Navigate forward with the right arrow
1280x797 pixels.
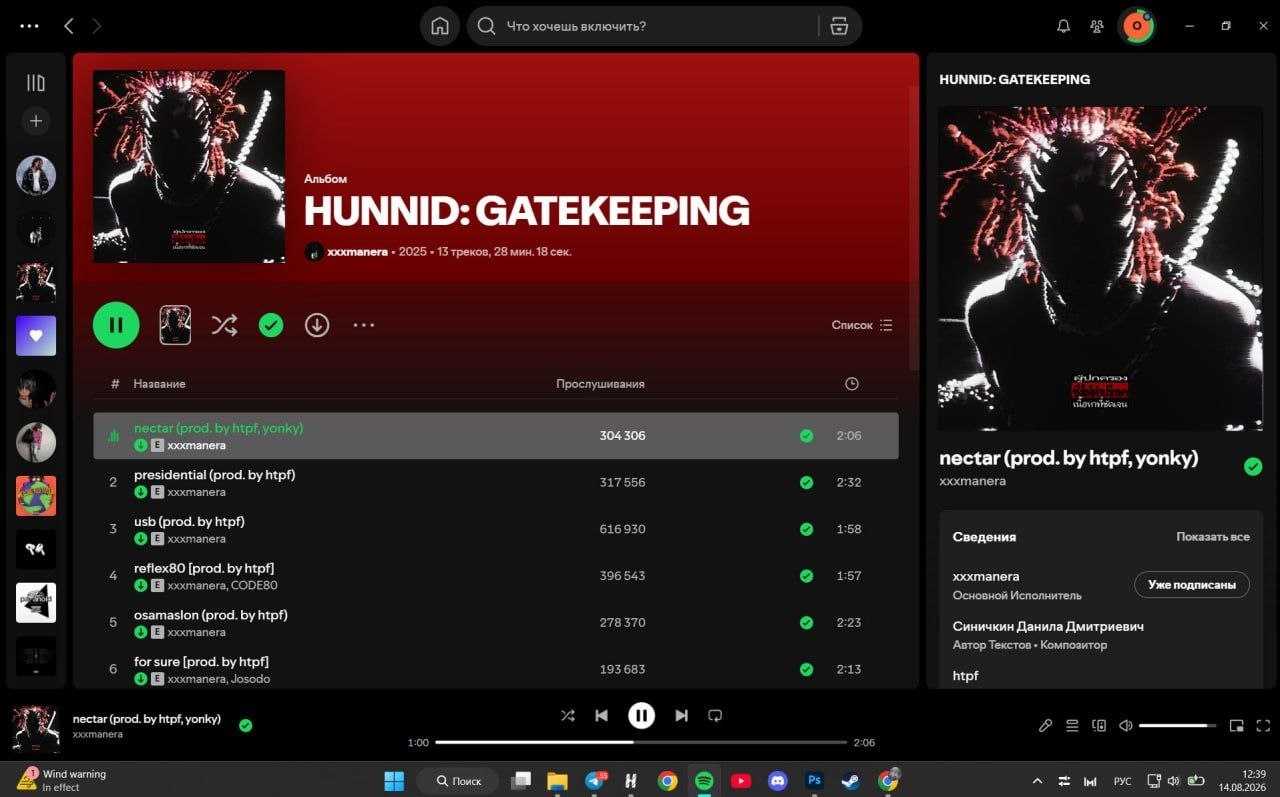[97, 26]
